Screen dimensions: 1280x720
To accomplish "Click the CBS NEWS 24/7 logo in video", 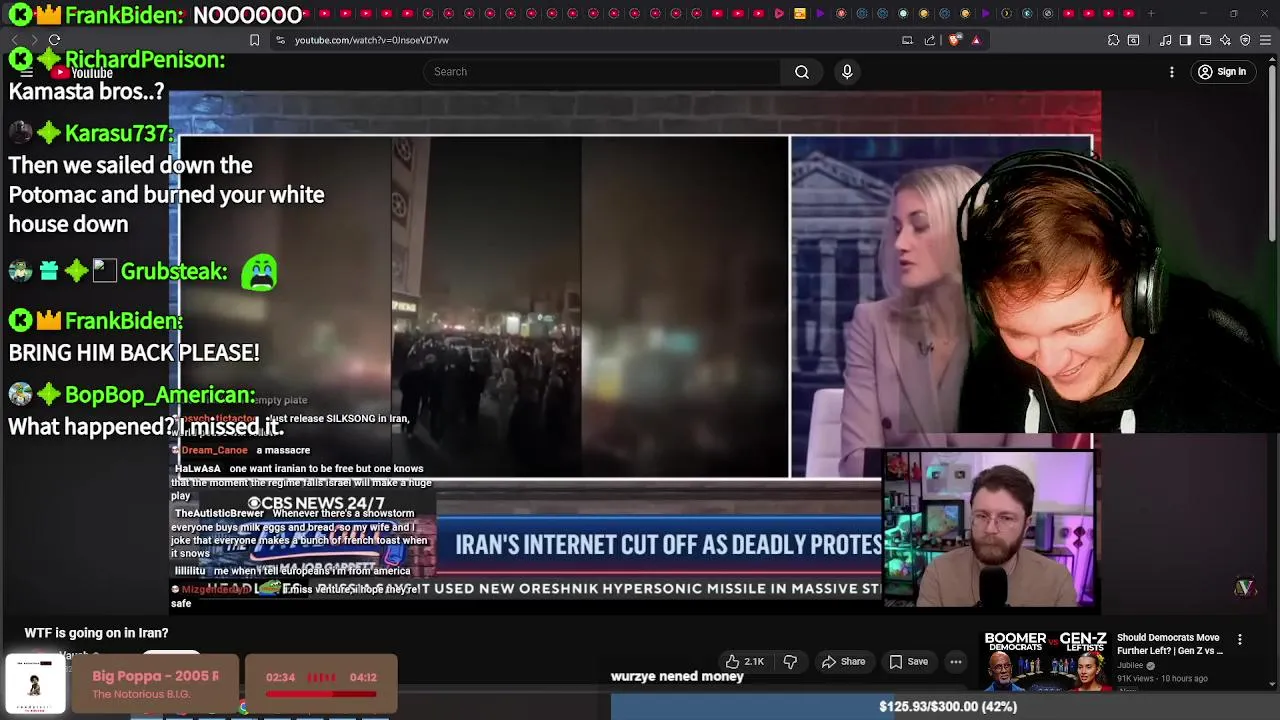I will pos(316,504).
